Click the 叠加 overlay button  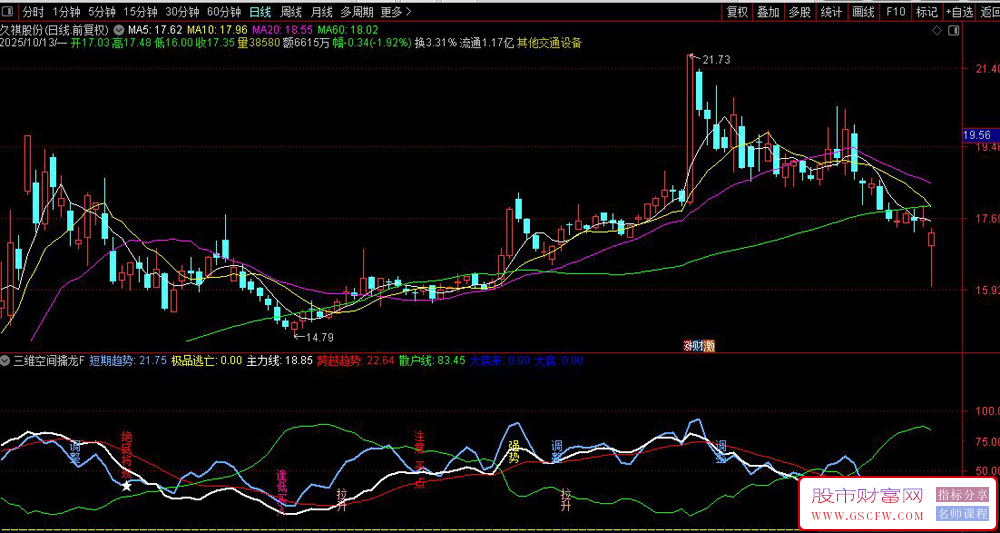768,11
